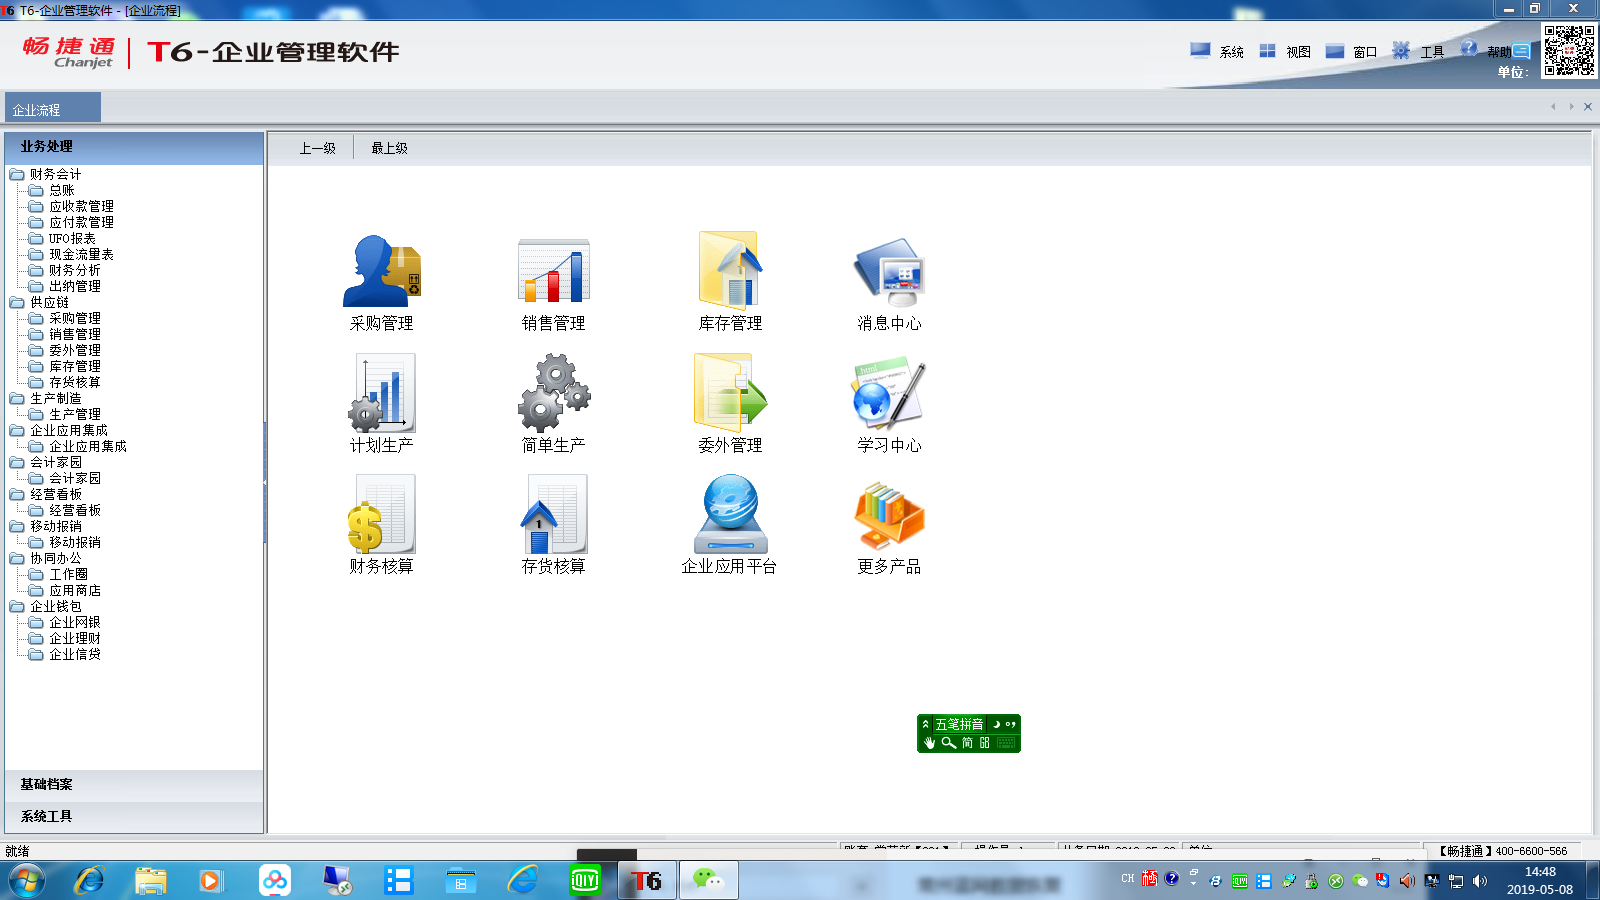Viewport: 1600px width, 900px height.
Task: Open the 简单生产 gears icon
Action: (554, 393)
